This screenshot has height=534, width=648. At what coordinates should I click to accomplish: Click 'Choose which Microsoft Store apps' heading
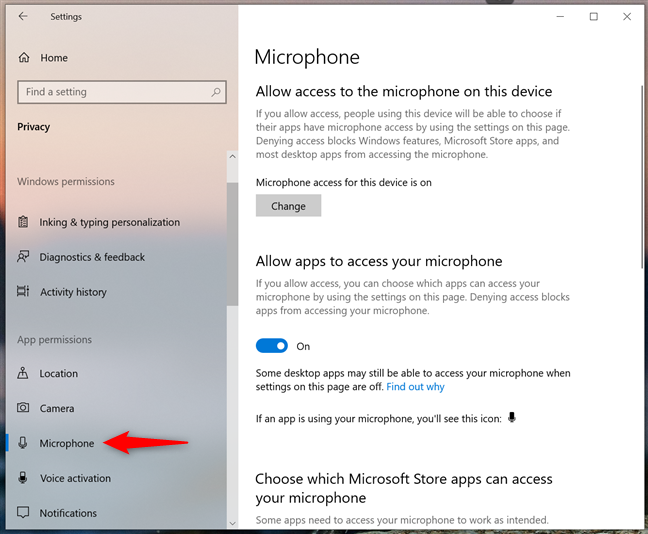pyautogui.click(x=404, y=488)
